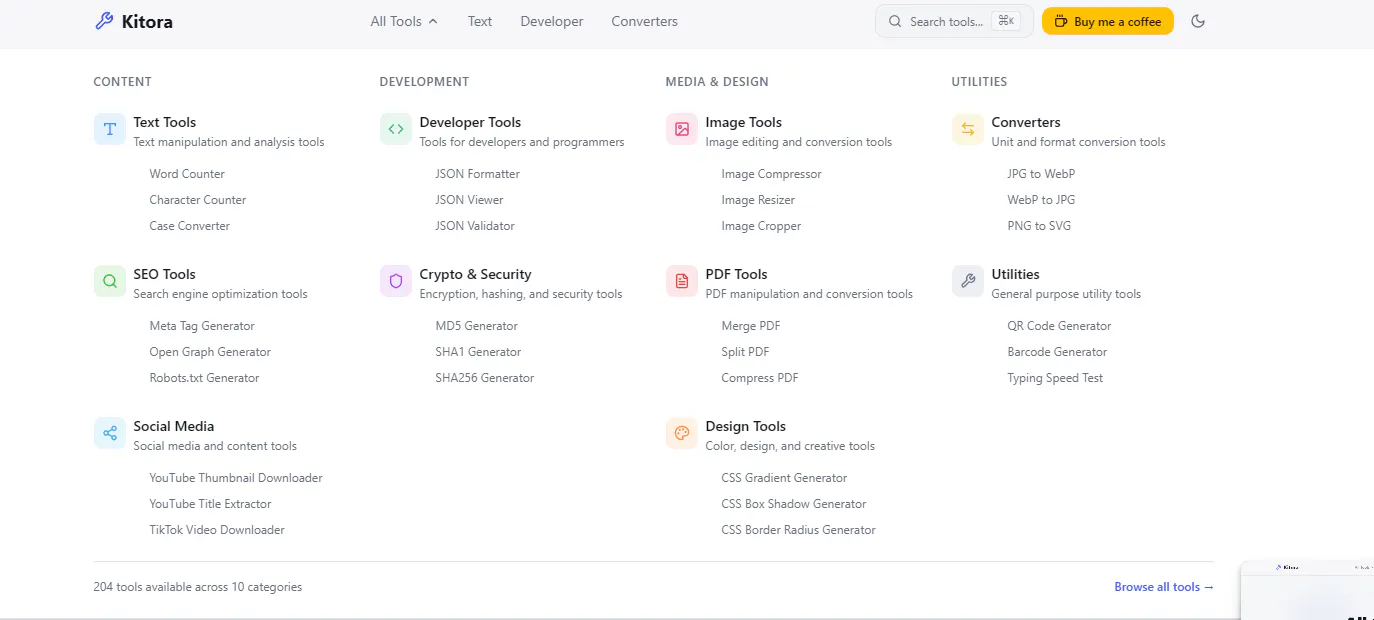Open the Case Converter tool
1374x620 pixels.
click(x=190, y=226)
